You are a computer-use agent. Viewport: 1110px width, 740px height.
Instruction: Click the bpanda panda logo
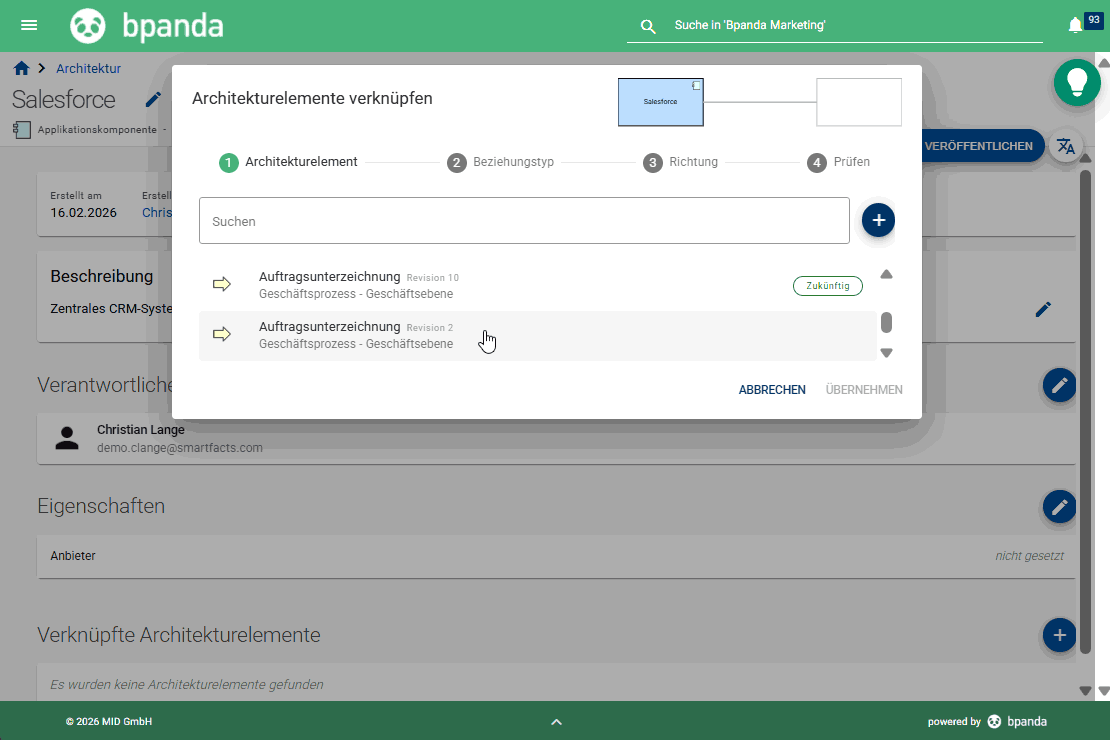[88, 24]
